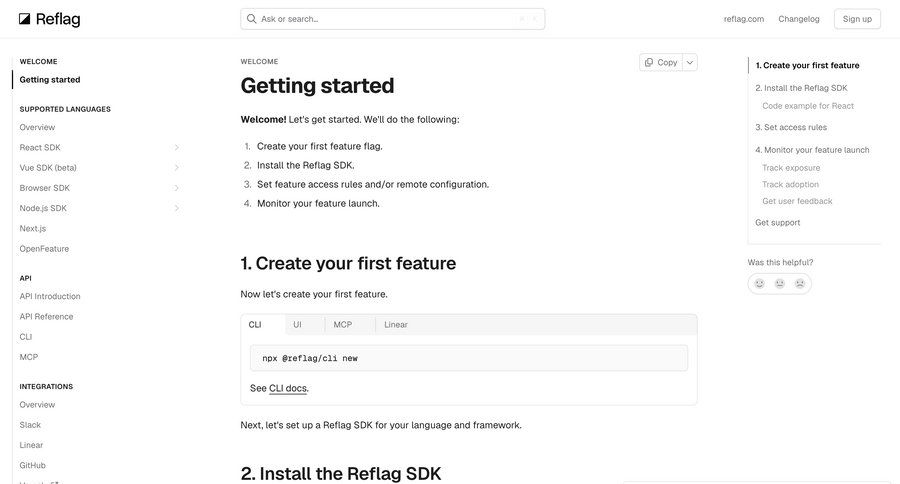900x484 pixels.
Task: Focus the Ask or search field
Action: point(390,19)
